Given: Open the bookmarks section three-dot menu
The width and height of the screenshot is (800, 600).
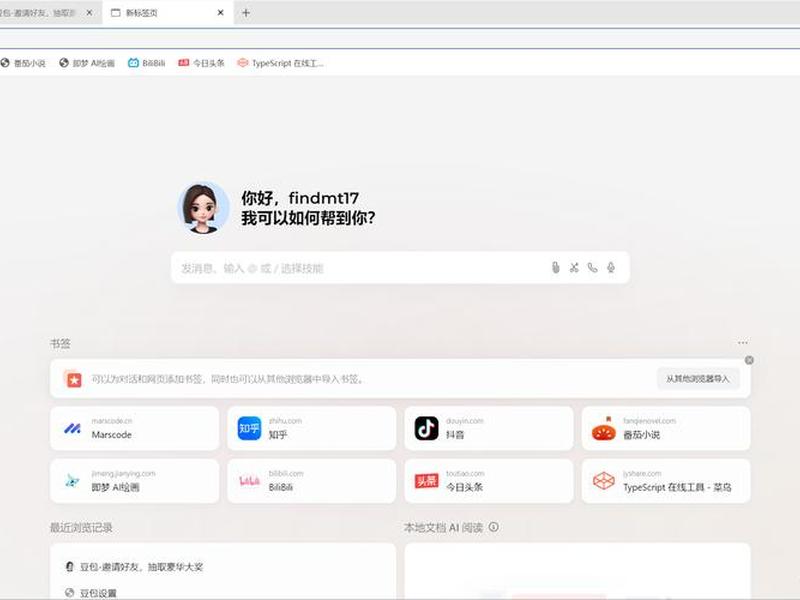Looking at the screenshot, I should click(x=742, y=342).
